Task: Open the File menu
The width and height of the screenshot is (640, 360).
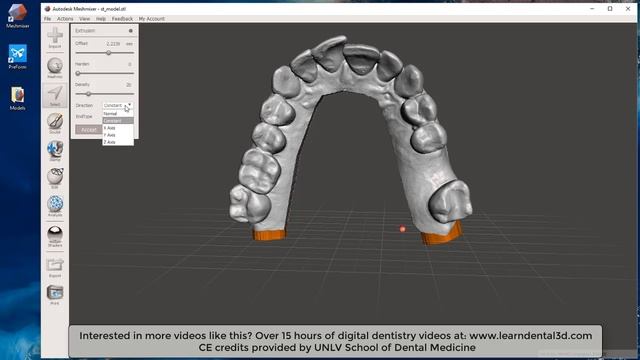Action: click(x=48, y=19)
